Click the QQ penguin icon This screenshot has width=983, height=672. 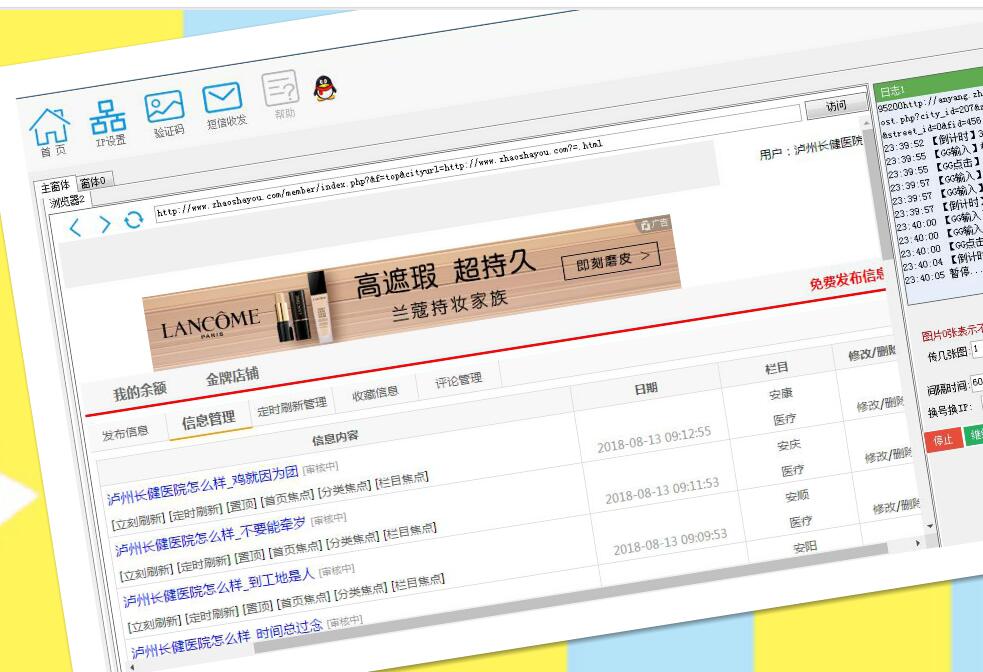point(325,88)
